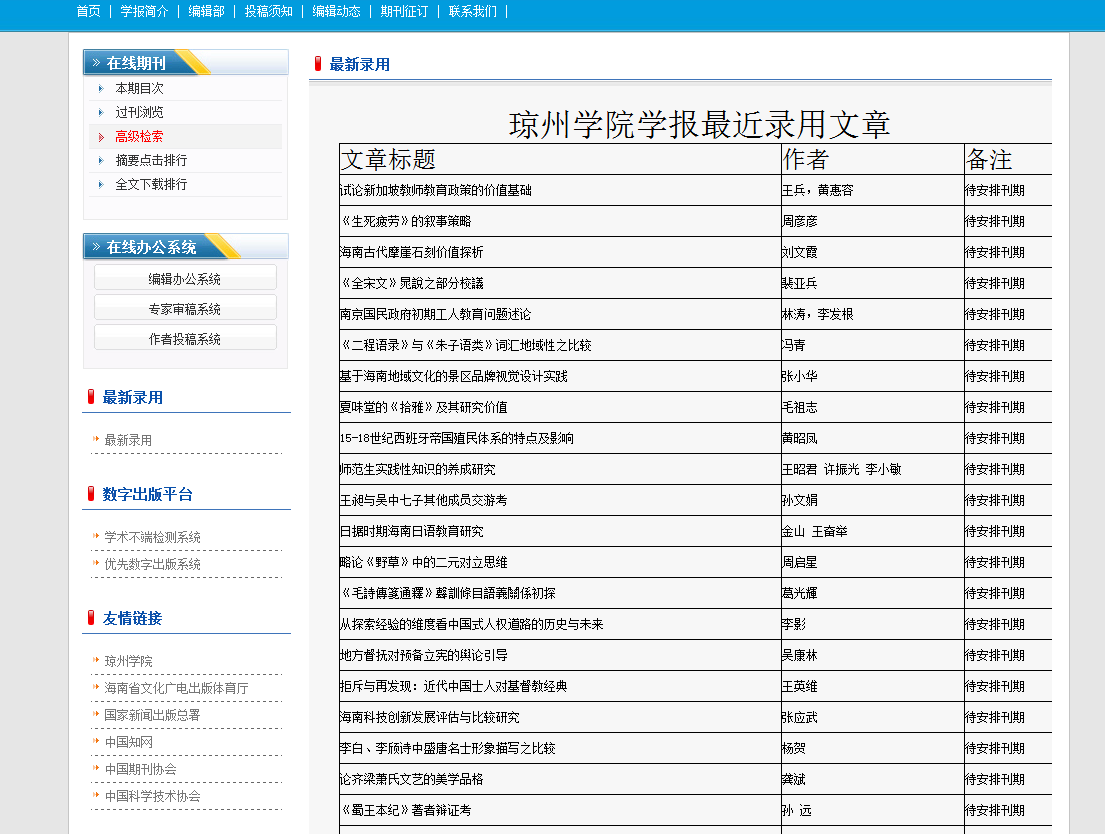The height and width of the screenshot is (834, 1105).
Task: Open 联系我们 navigation item
Action: [472, 11]
